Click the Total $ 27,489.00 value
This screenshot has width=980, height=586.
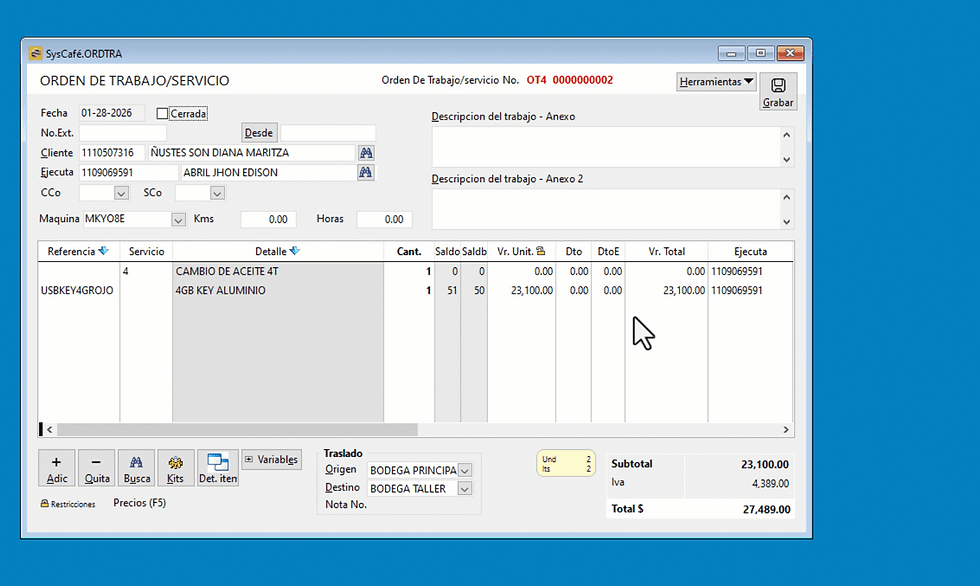click(766, 509)
